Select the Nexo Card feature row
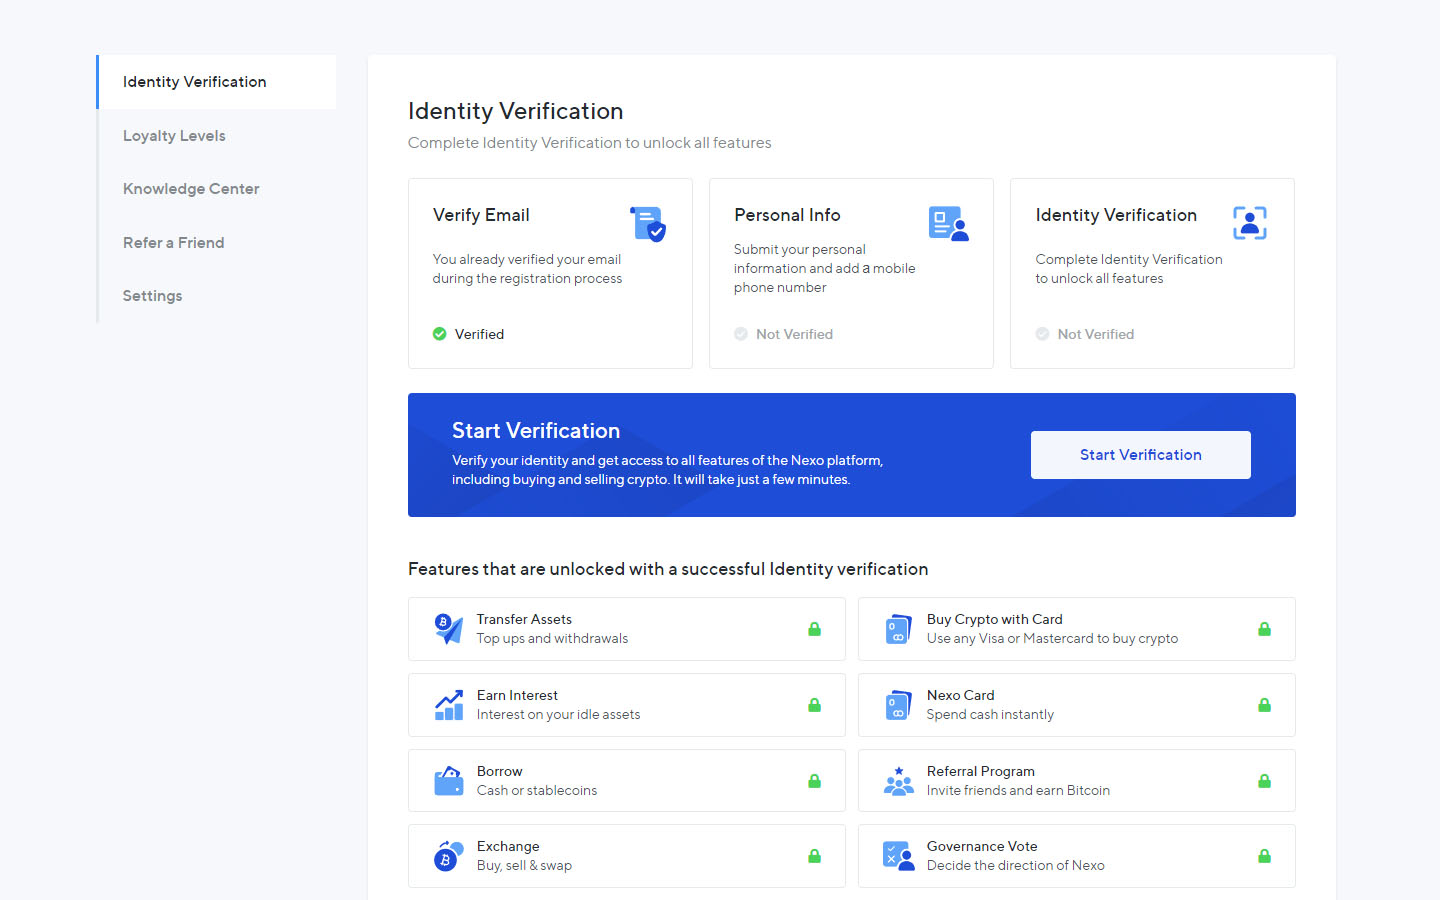The width and height of the screenshot is (1440, 900). tap(1076, 705)
